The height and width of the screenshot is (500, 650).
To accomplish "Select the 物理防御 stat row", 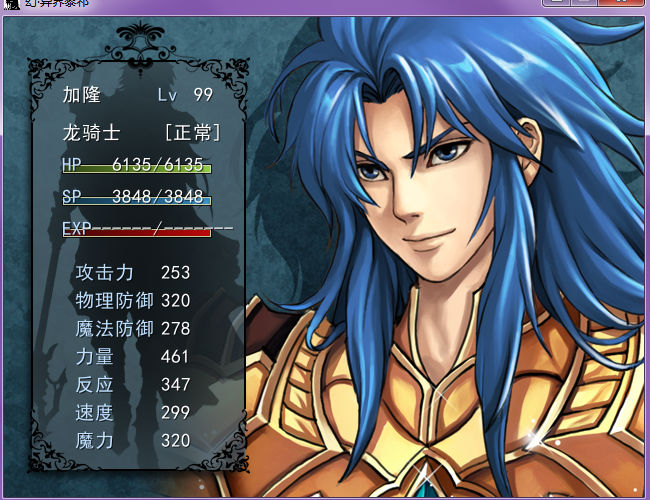I will click(133, 301).
